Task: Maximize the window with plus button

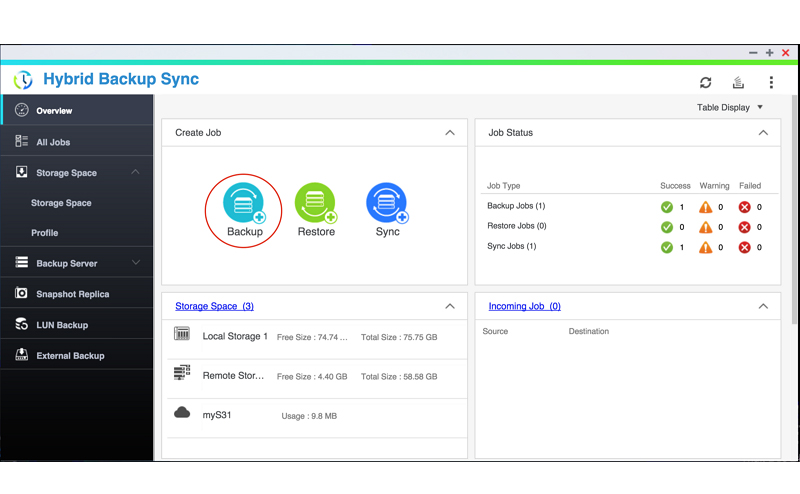Action: point(769,53)
